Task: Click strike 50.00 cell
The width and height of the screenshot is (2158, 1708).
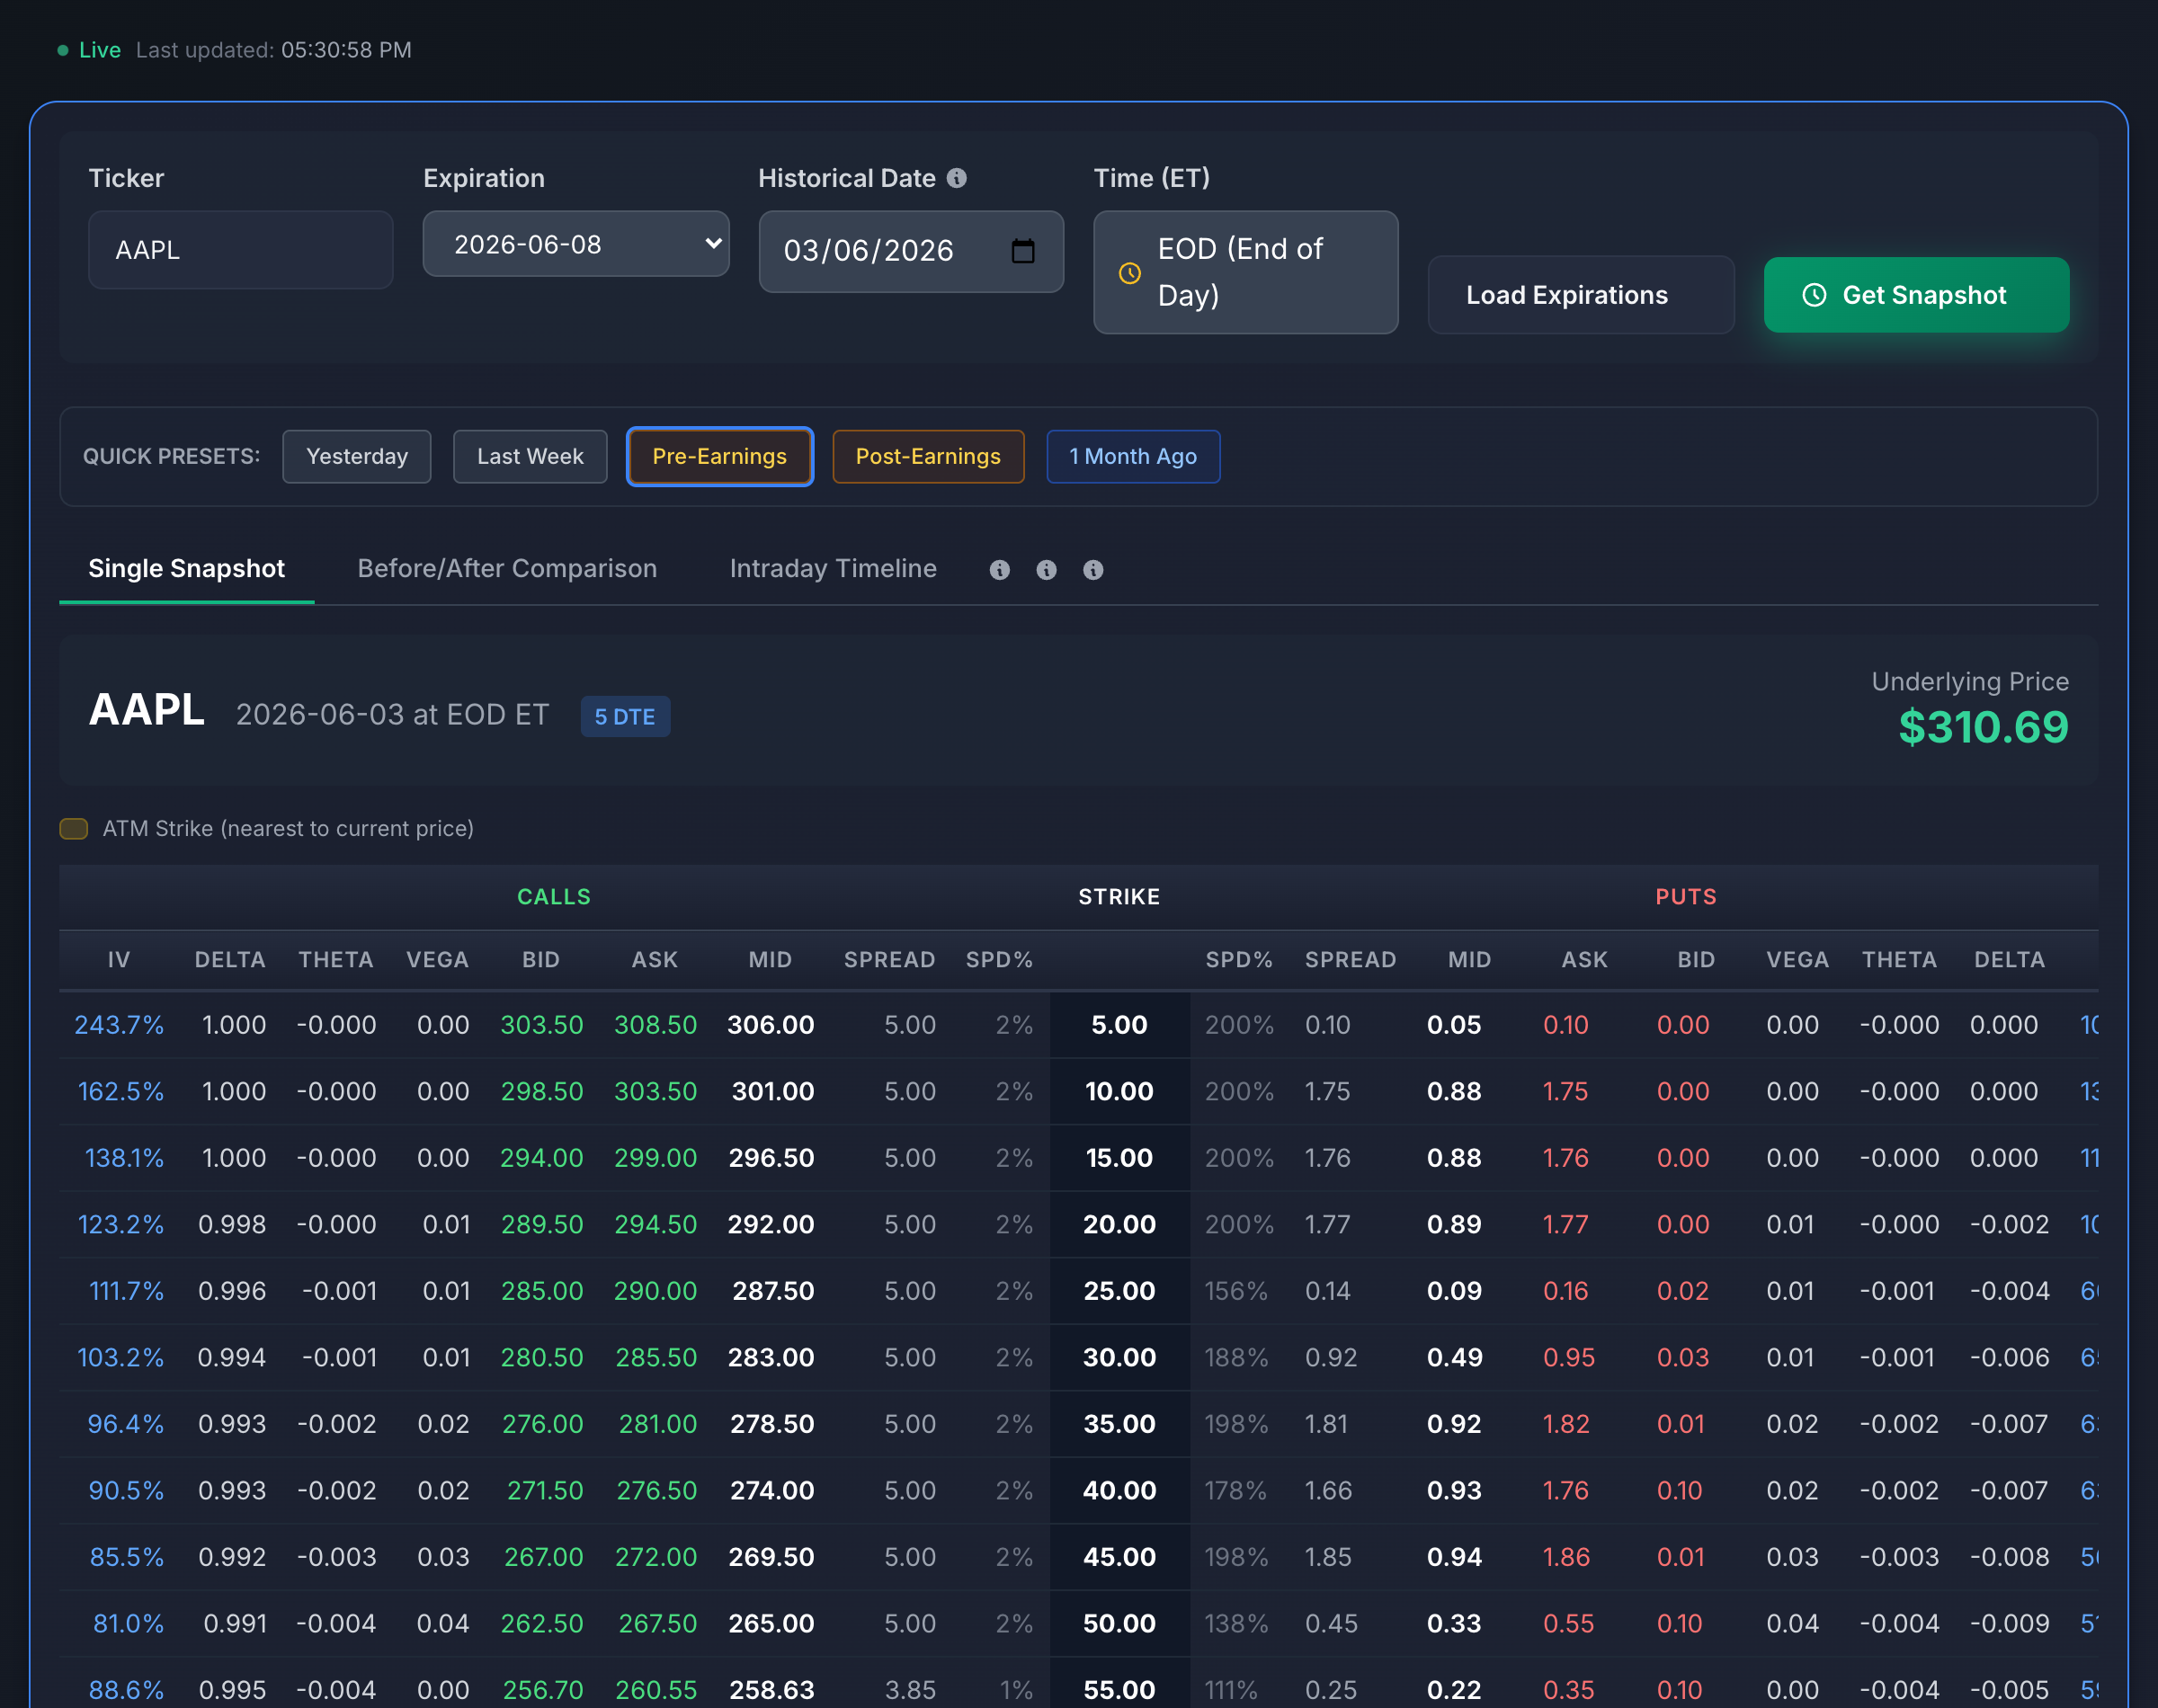Action: click(1119, 1624)
